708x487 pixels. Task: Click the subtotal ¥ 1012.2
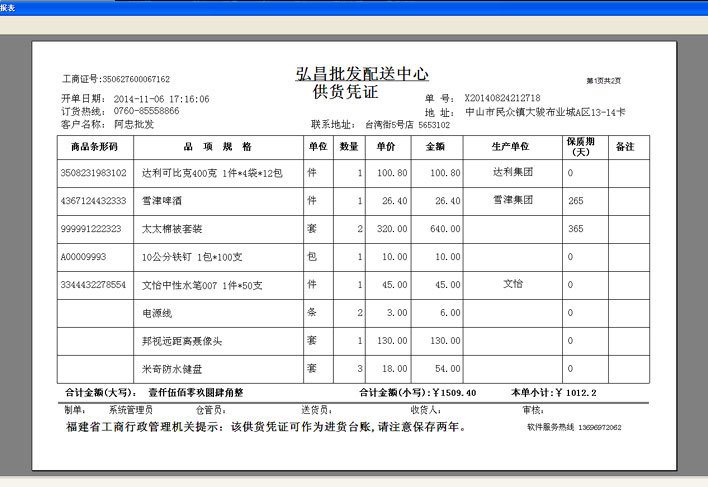[x=576, y=393]
